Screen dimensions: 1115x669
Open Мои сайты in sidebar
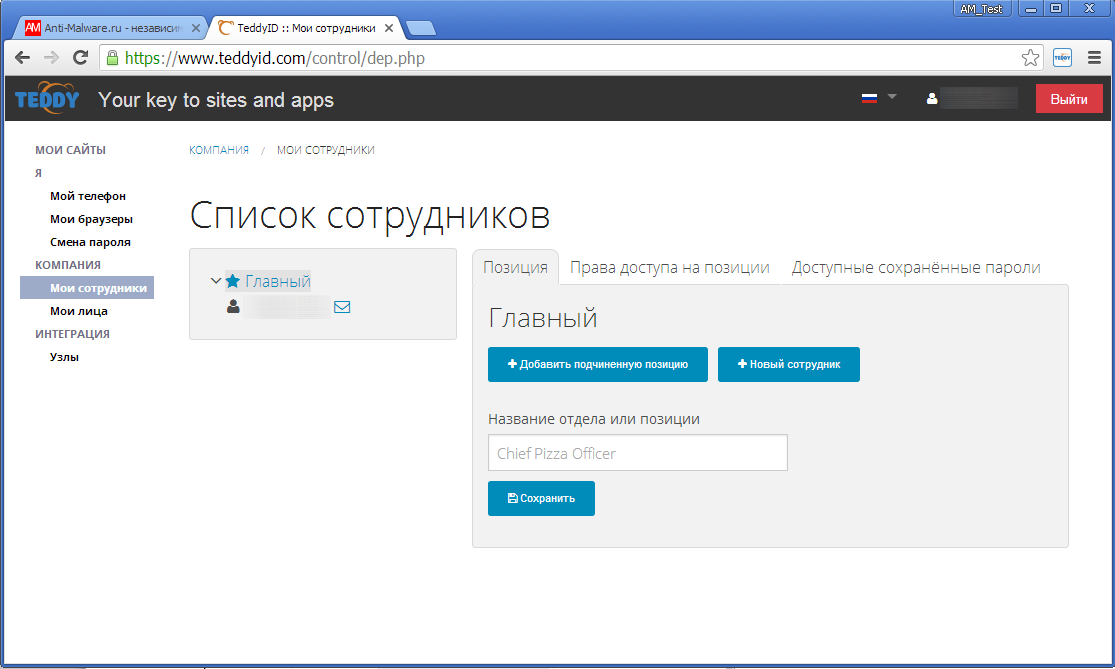[x=70, y=150]
